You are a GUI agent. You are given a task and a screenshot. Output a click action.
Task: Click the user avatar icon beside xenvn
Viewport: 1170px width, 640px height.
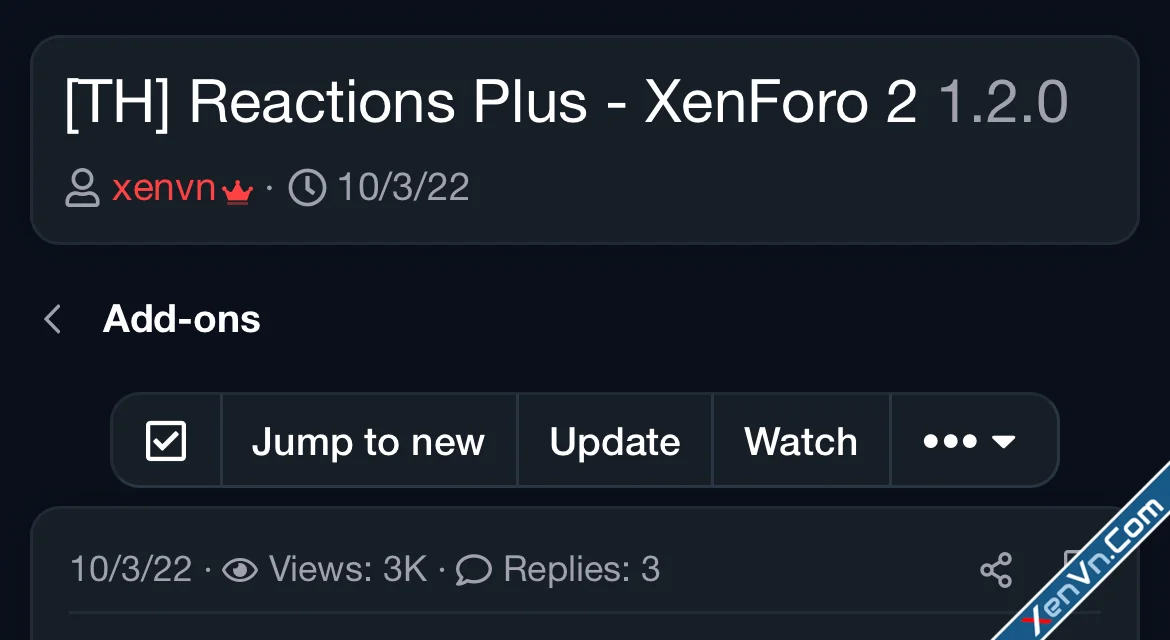pyautogui.click(x=82, y=188)
